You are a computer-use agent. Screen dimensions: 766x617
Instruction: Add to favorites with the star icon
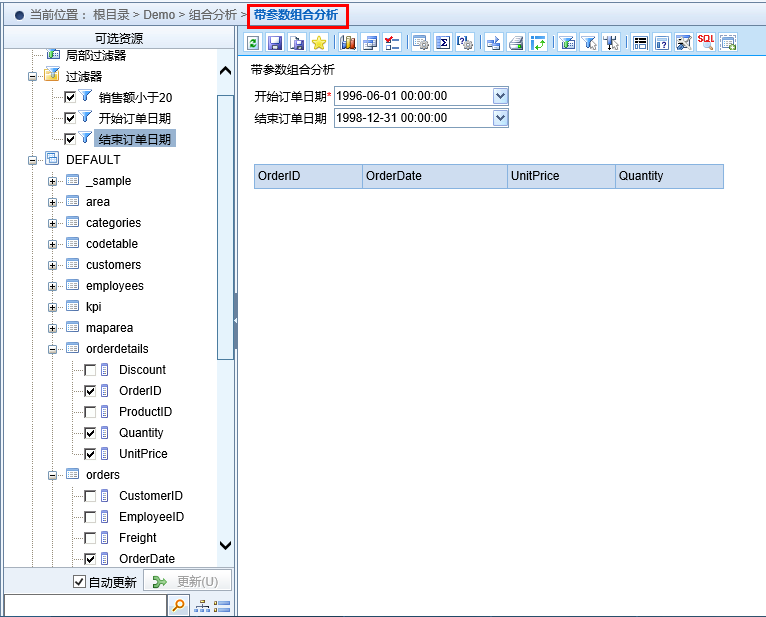319,43
